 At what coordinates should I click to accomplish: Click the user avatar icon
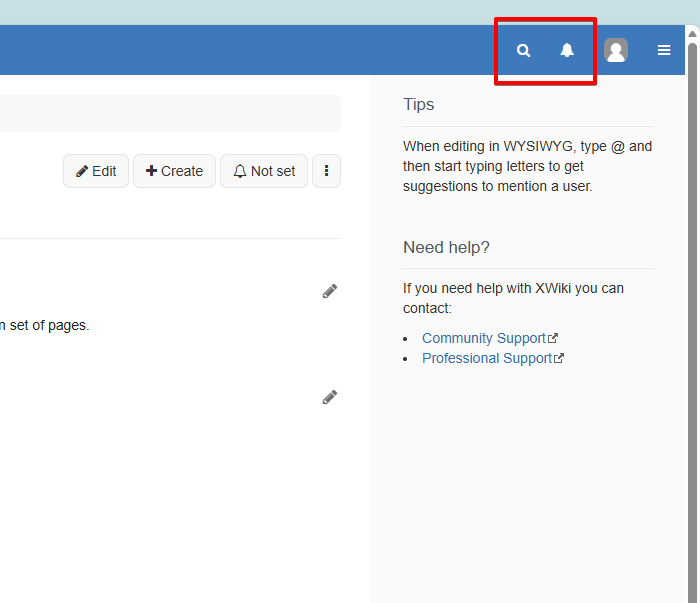616,51
